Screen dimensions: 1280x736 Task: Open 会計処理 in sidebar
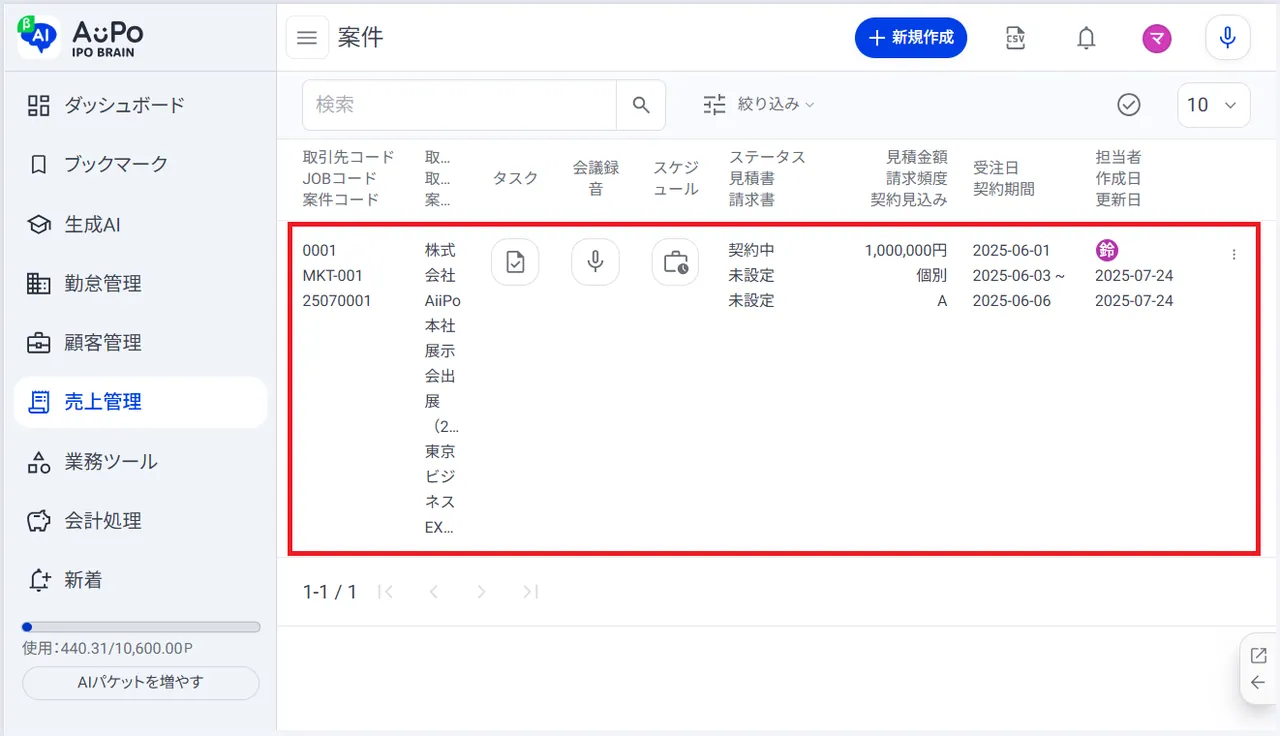pos(140,520)
